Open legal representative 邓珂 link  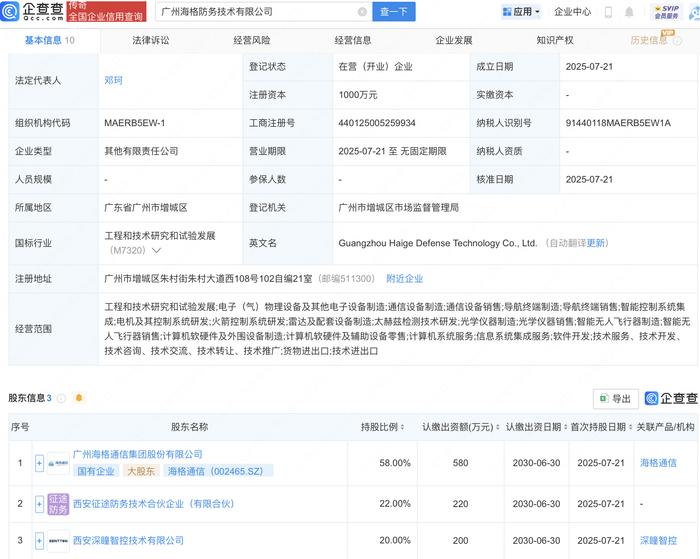(x=113, y=81)
